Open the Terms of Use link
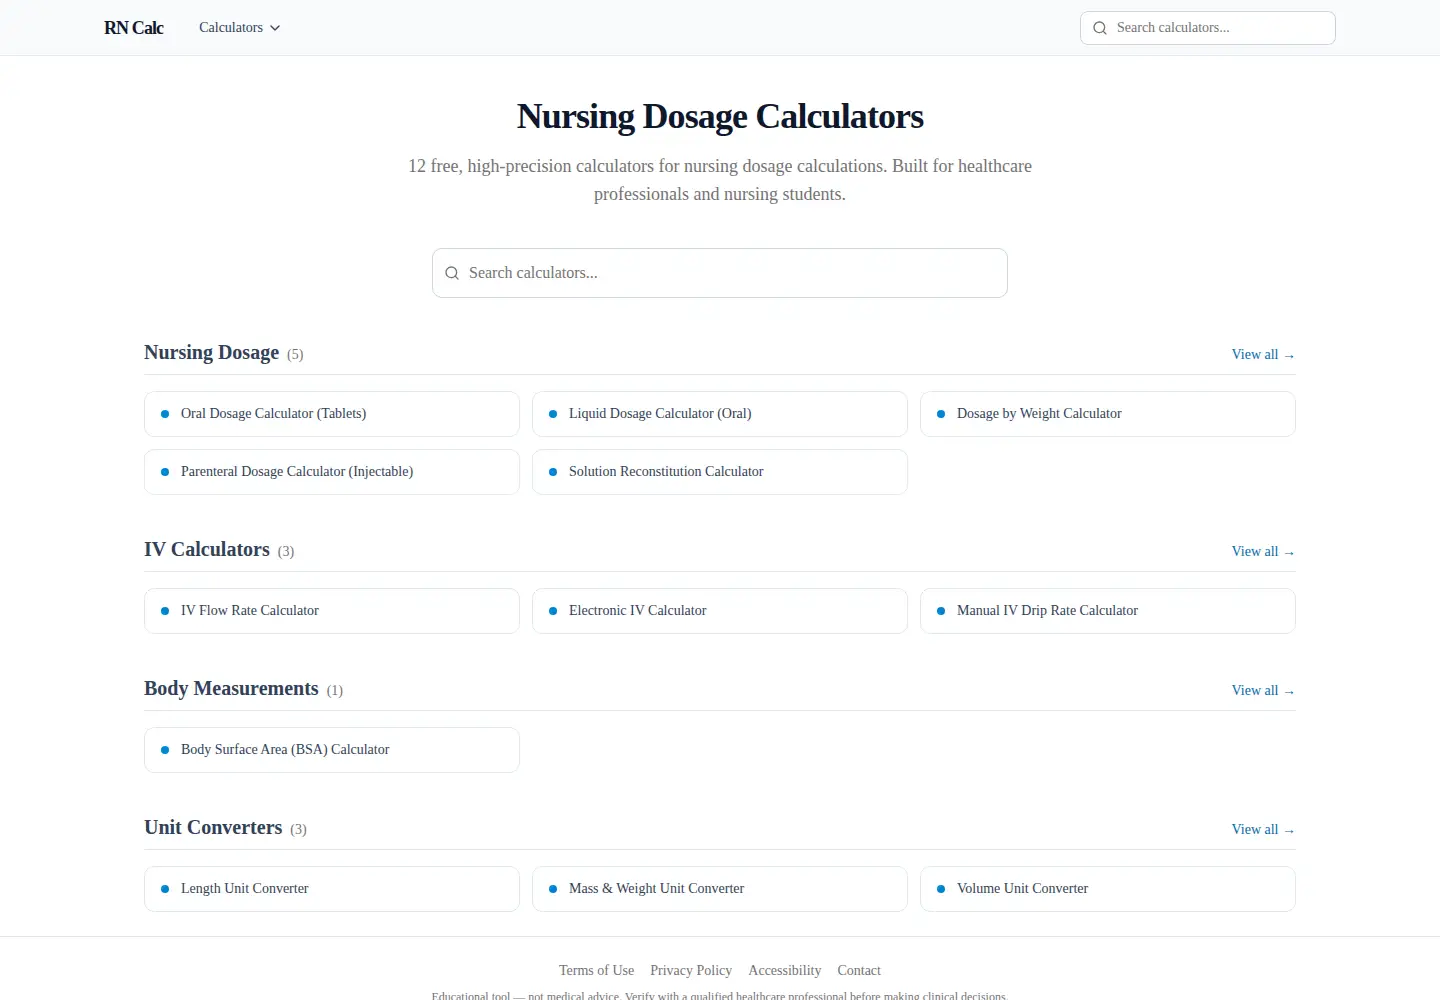 point(596,971)
